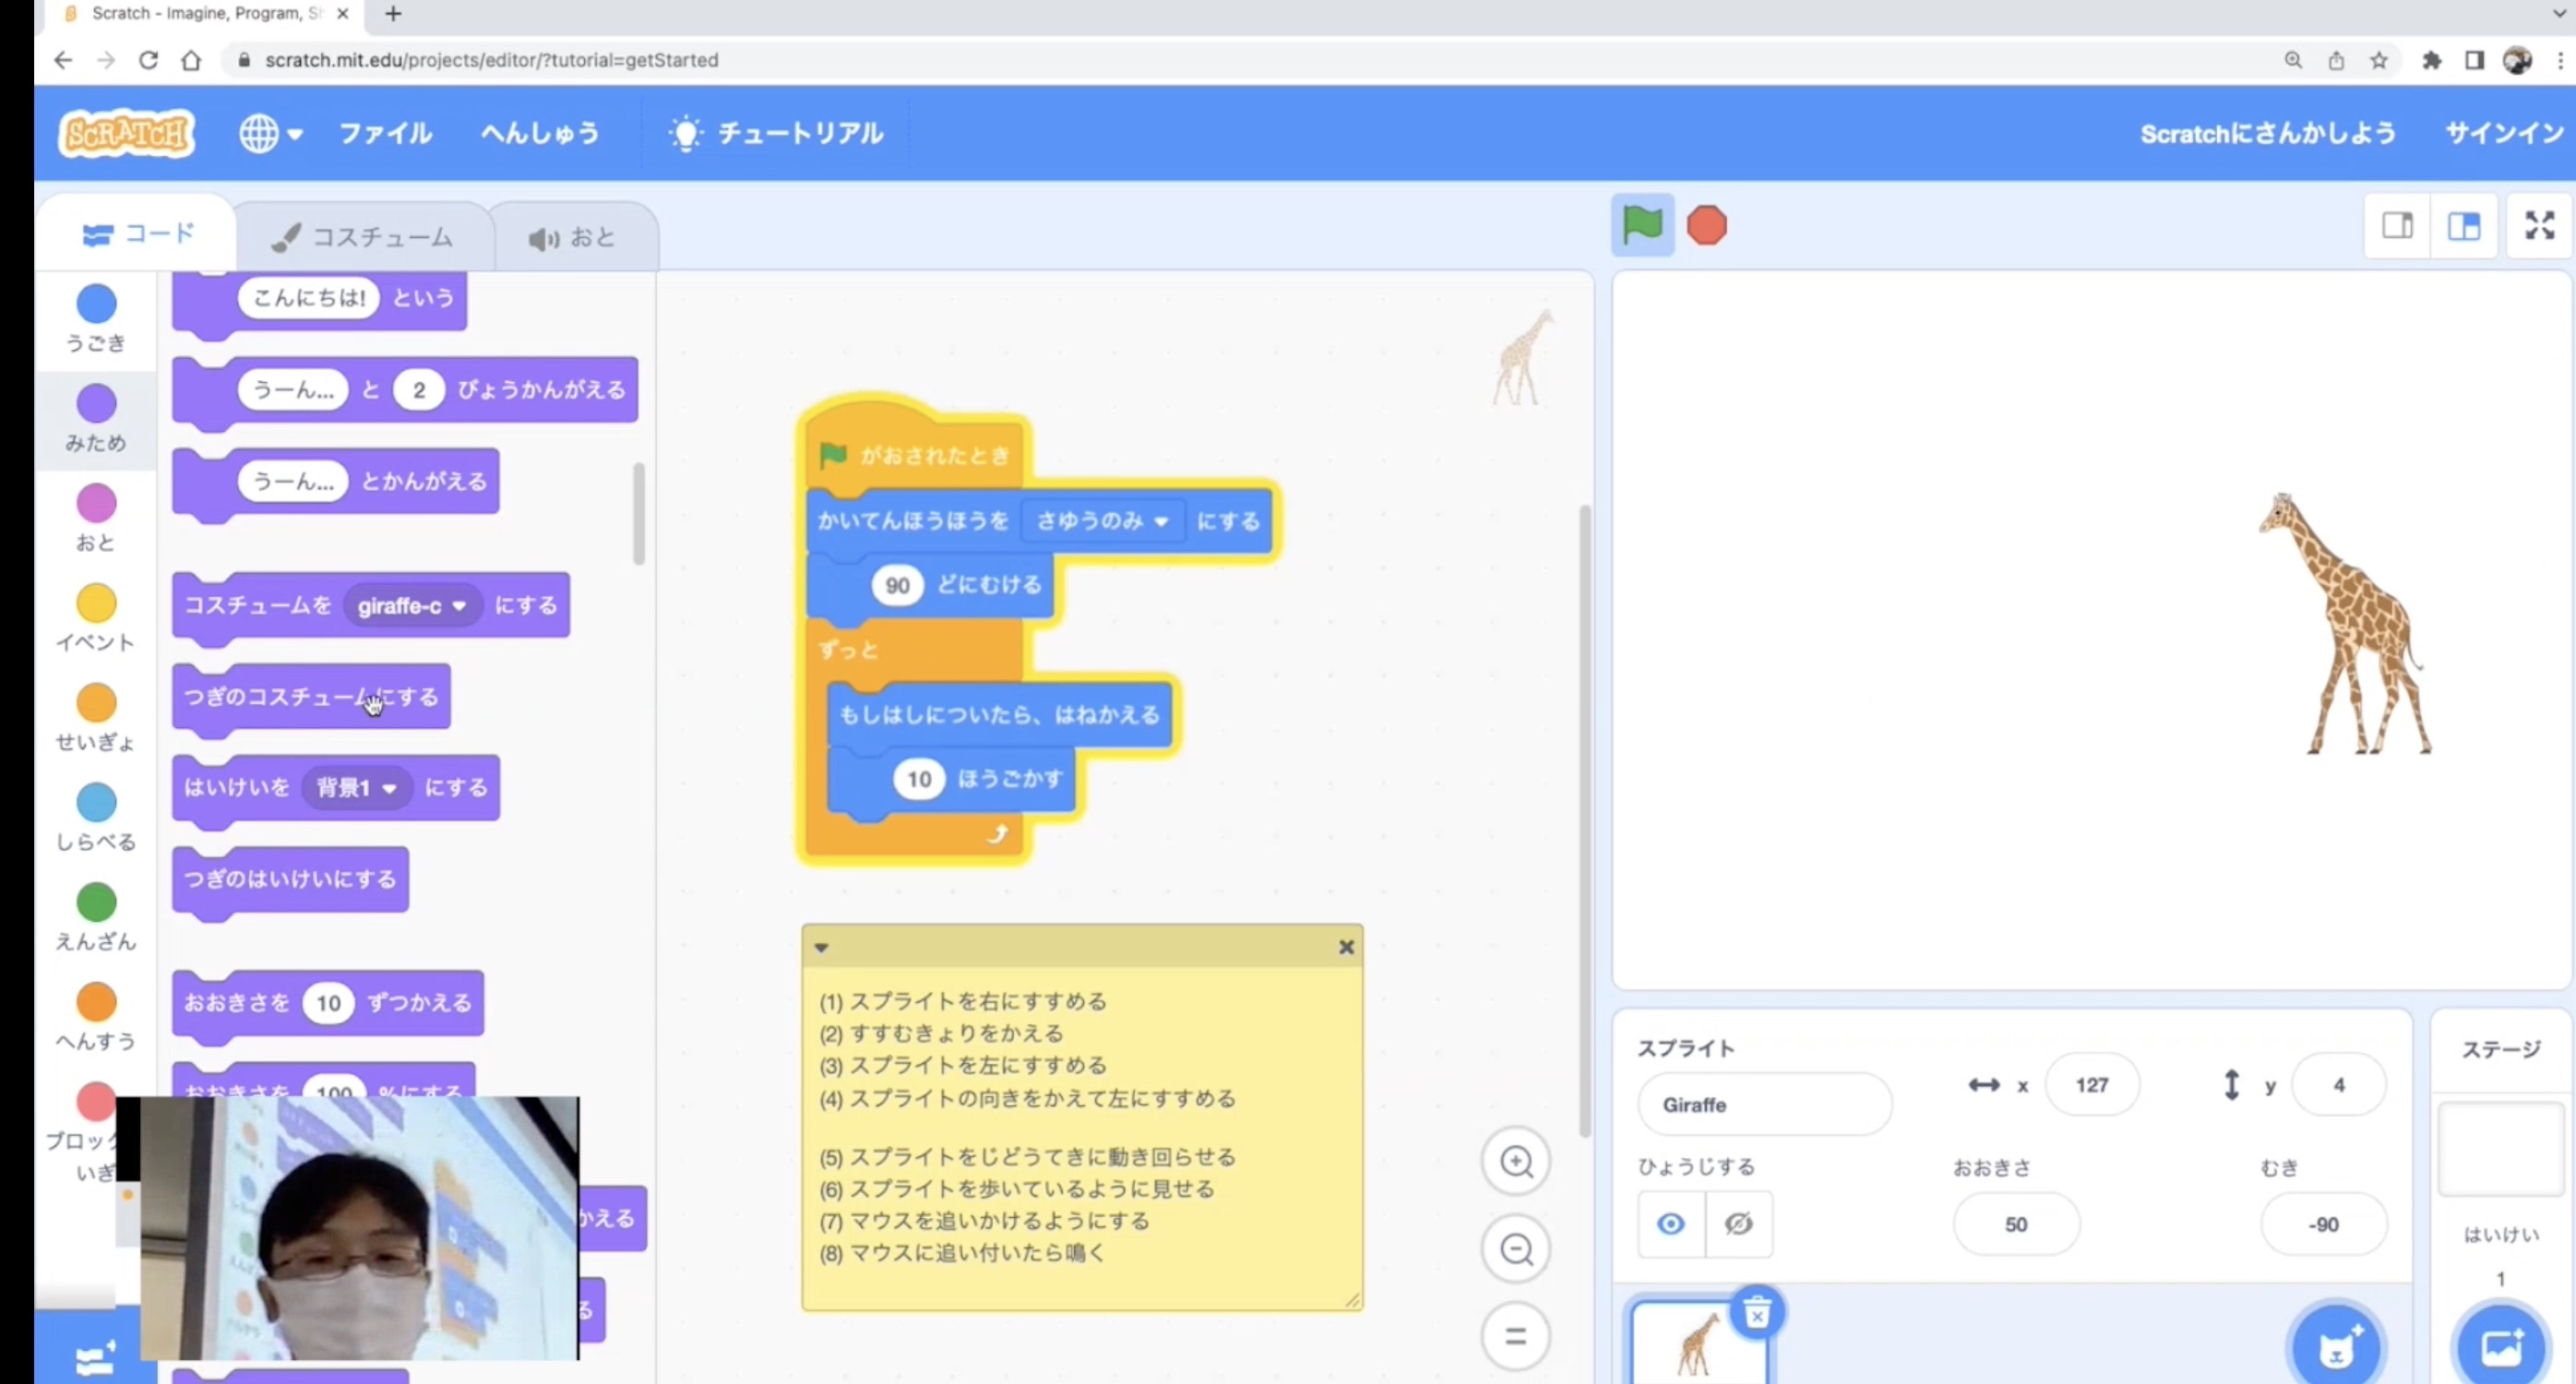The width and height of the screenshot is (2576, 1384).
Task: Select the せいぎょ block category
Action: coord(96,718)
